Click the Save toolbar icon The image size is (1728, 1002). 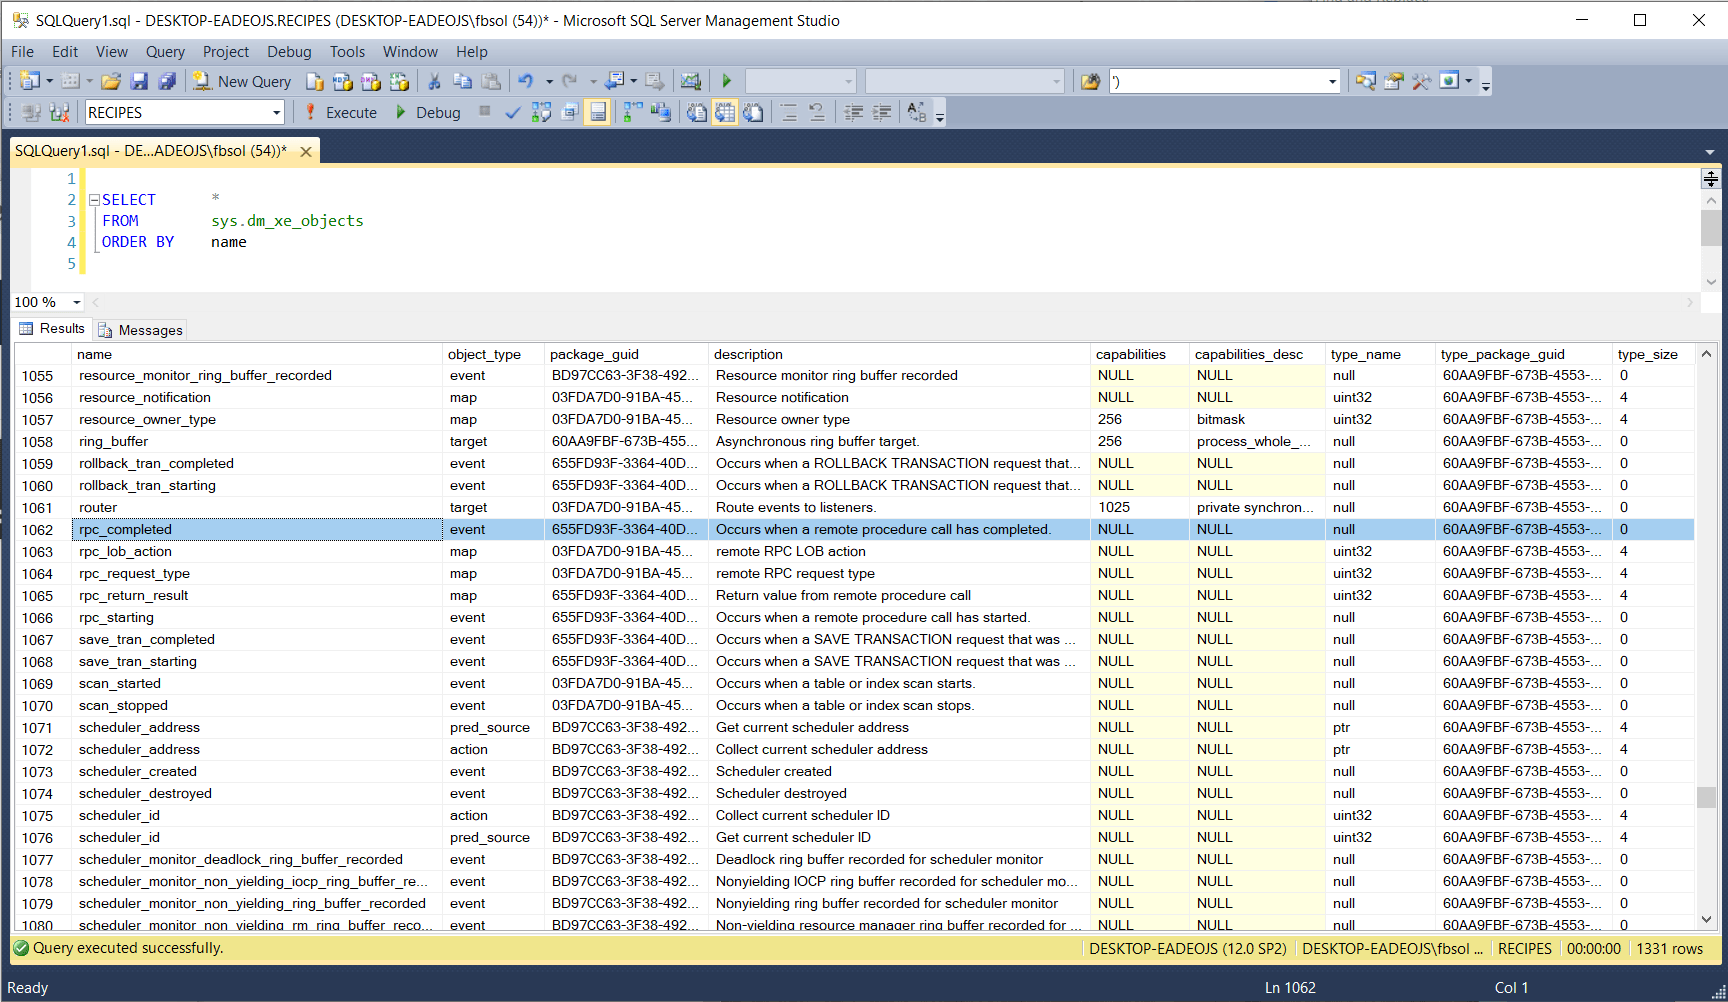click(139, 81)
